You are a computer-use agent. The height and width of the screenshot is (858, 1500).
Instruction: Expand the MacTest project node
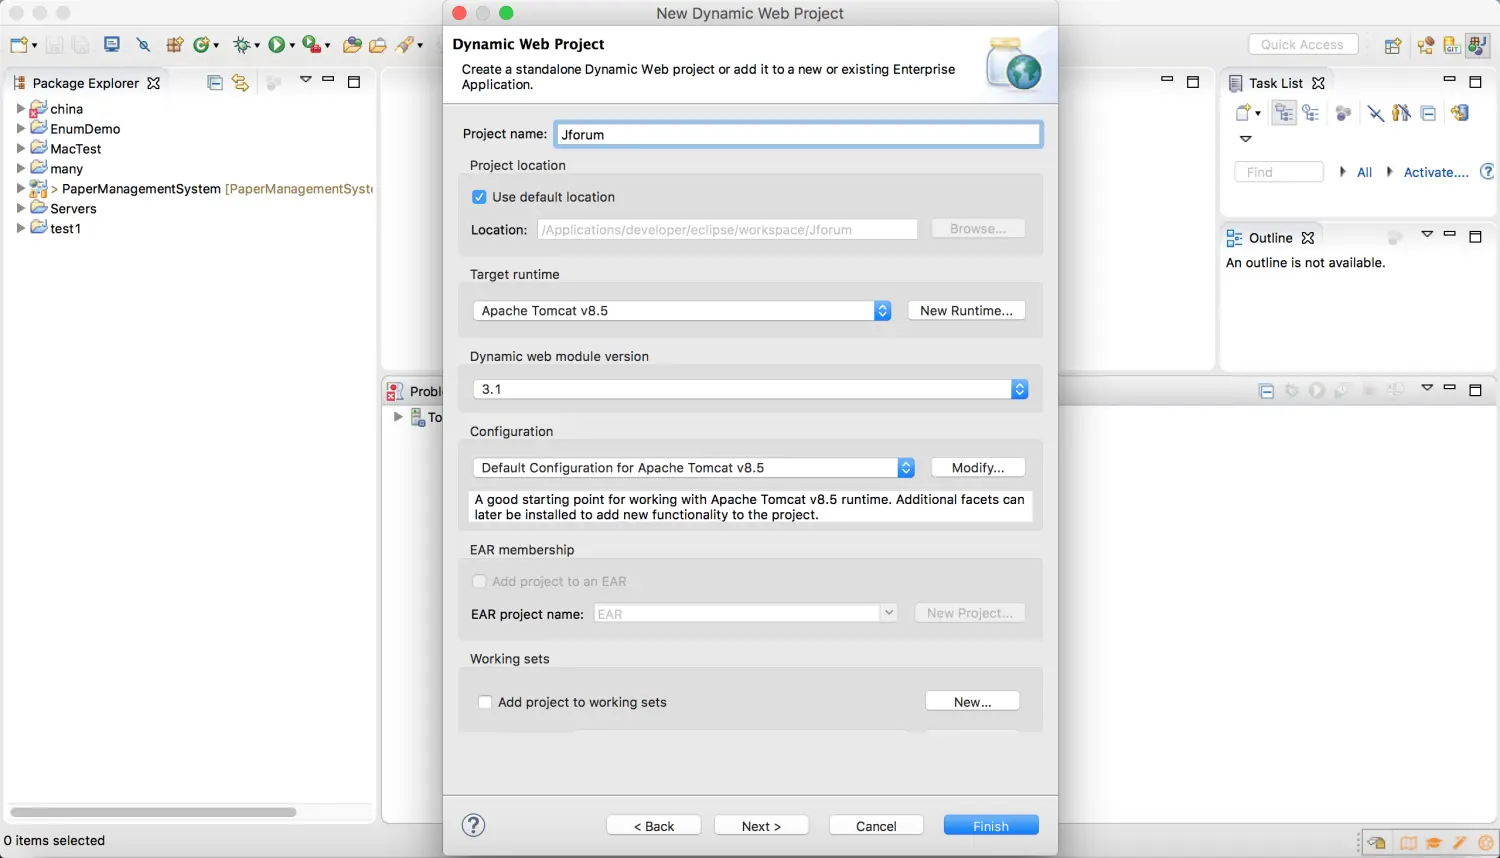[x=20, y=148]
